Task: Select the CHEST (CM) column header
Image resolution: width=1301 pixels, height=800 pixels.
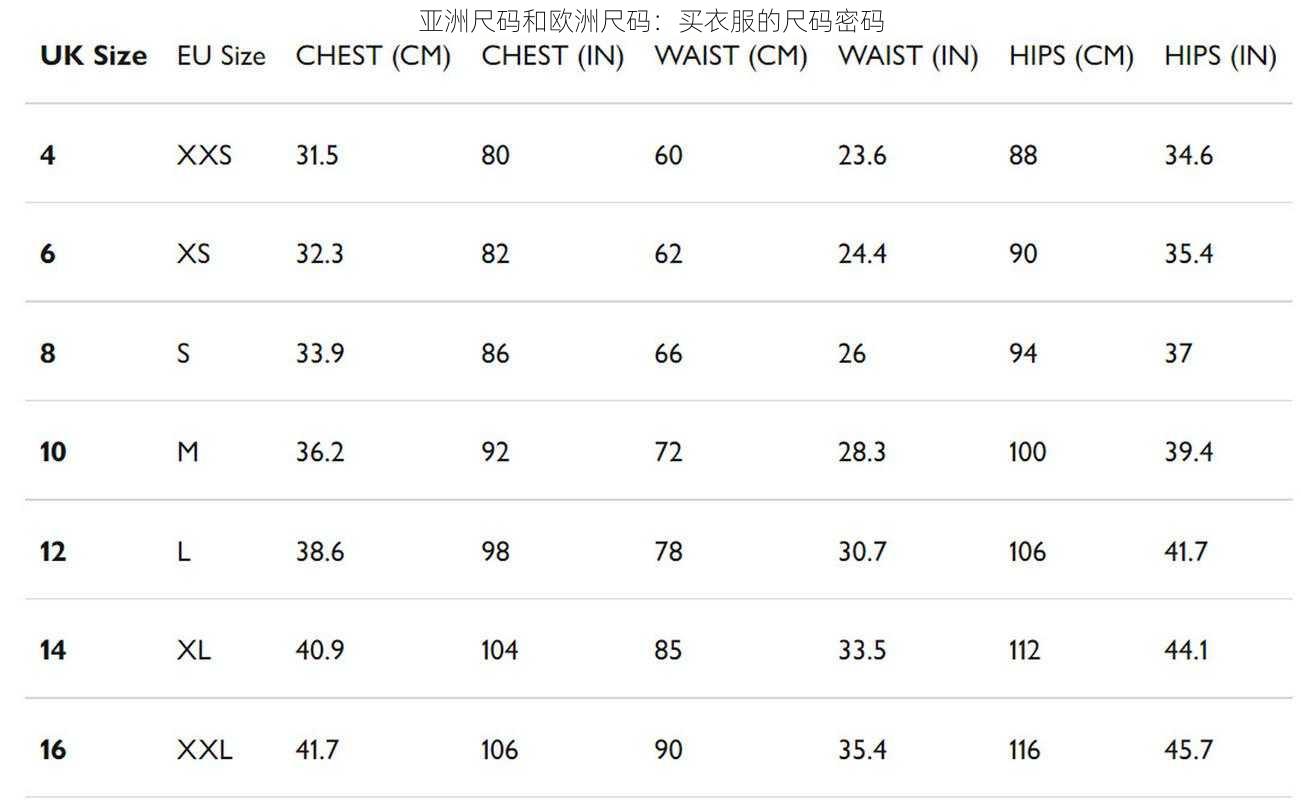Action: (373, 56)
